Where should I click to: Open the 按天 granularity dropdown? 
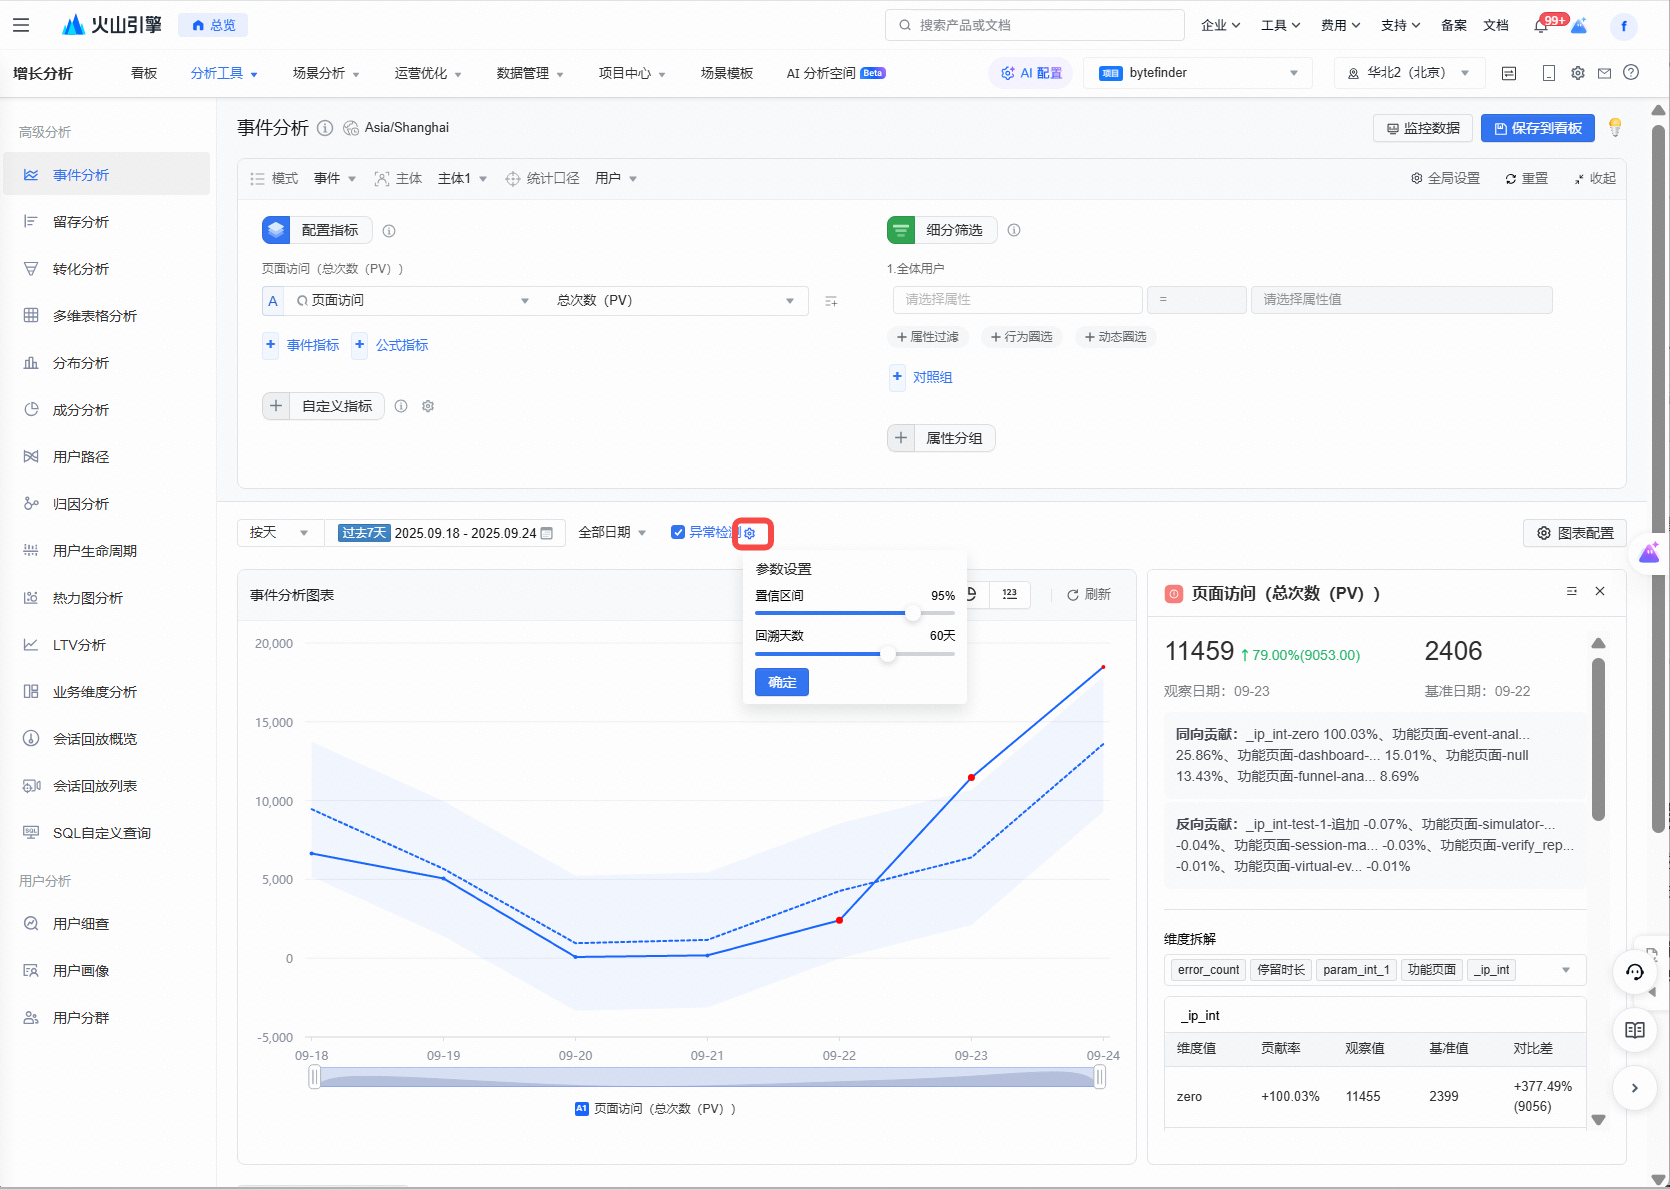click(280, 533)
